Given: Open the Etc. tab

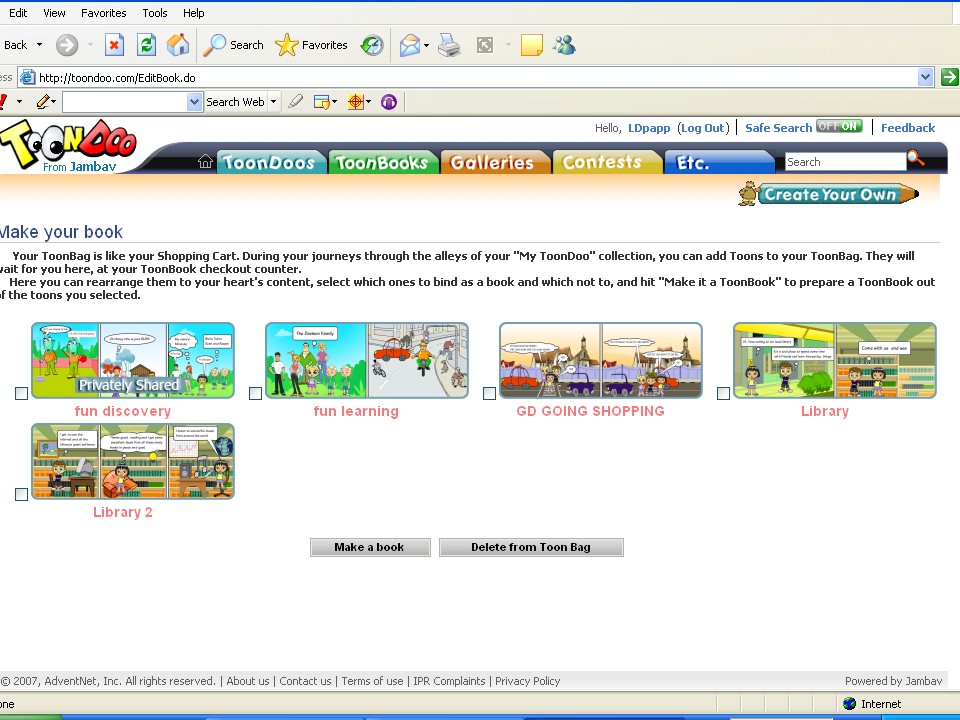Looking at the screenshot, I should coord(719,162).
